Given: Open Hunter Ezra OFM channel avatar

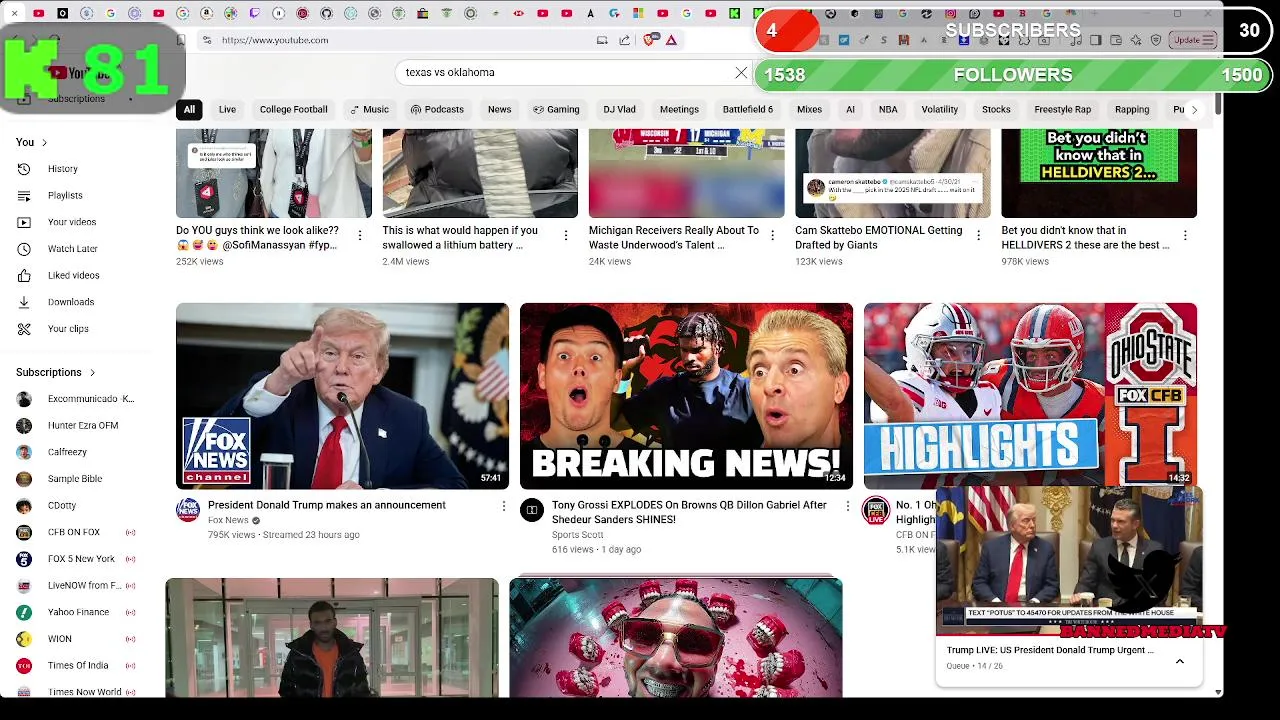Looking at the screenshot, I should (x=24, y=425).
